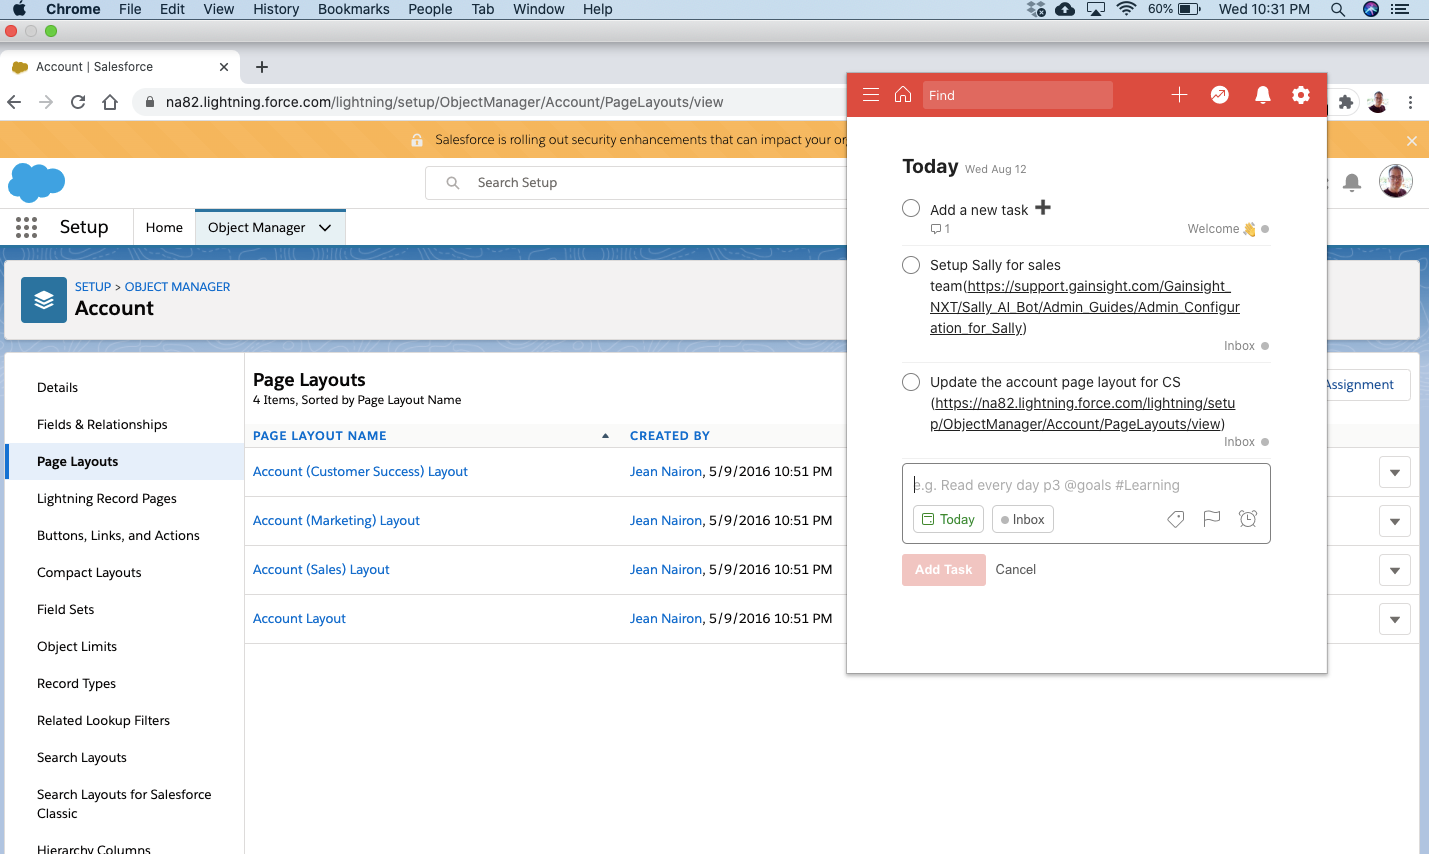Complete the 'Add a new task' task
The image size is (1429, 854).
point(911,208)
